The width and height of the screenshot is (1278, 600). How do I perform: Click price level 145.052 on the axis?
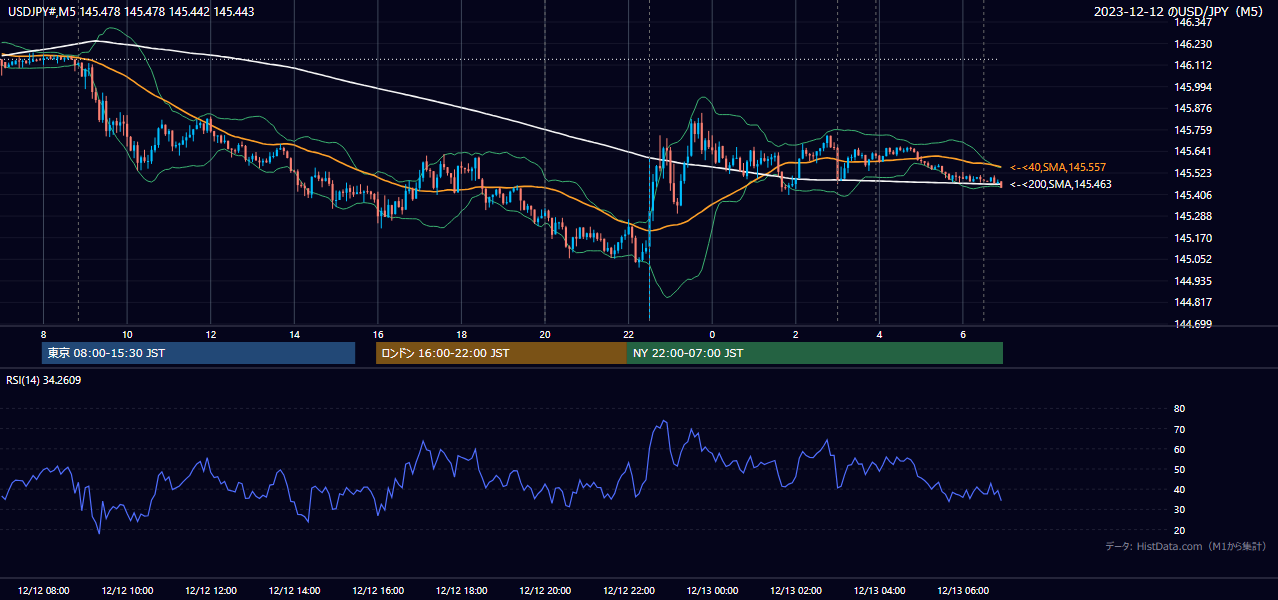pyautogui.click(x=1194, y=259)
